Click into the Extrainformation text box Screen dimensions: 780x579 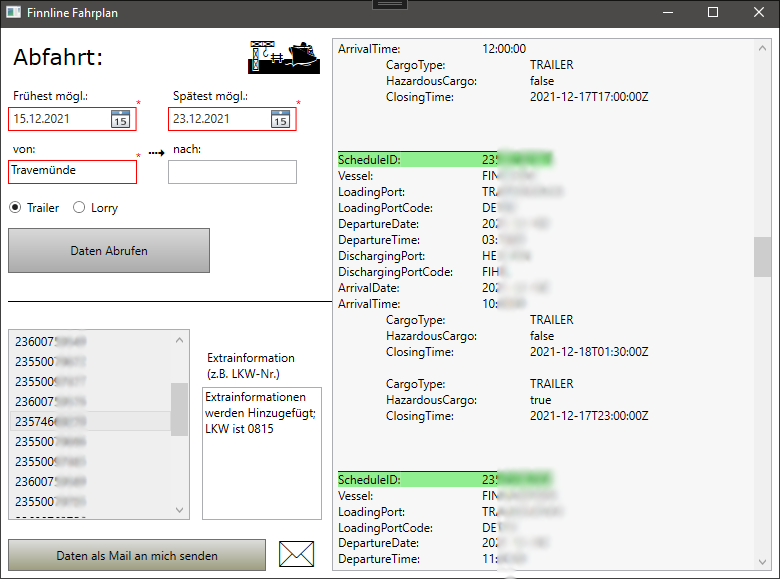tap(261, 452)
